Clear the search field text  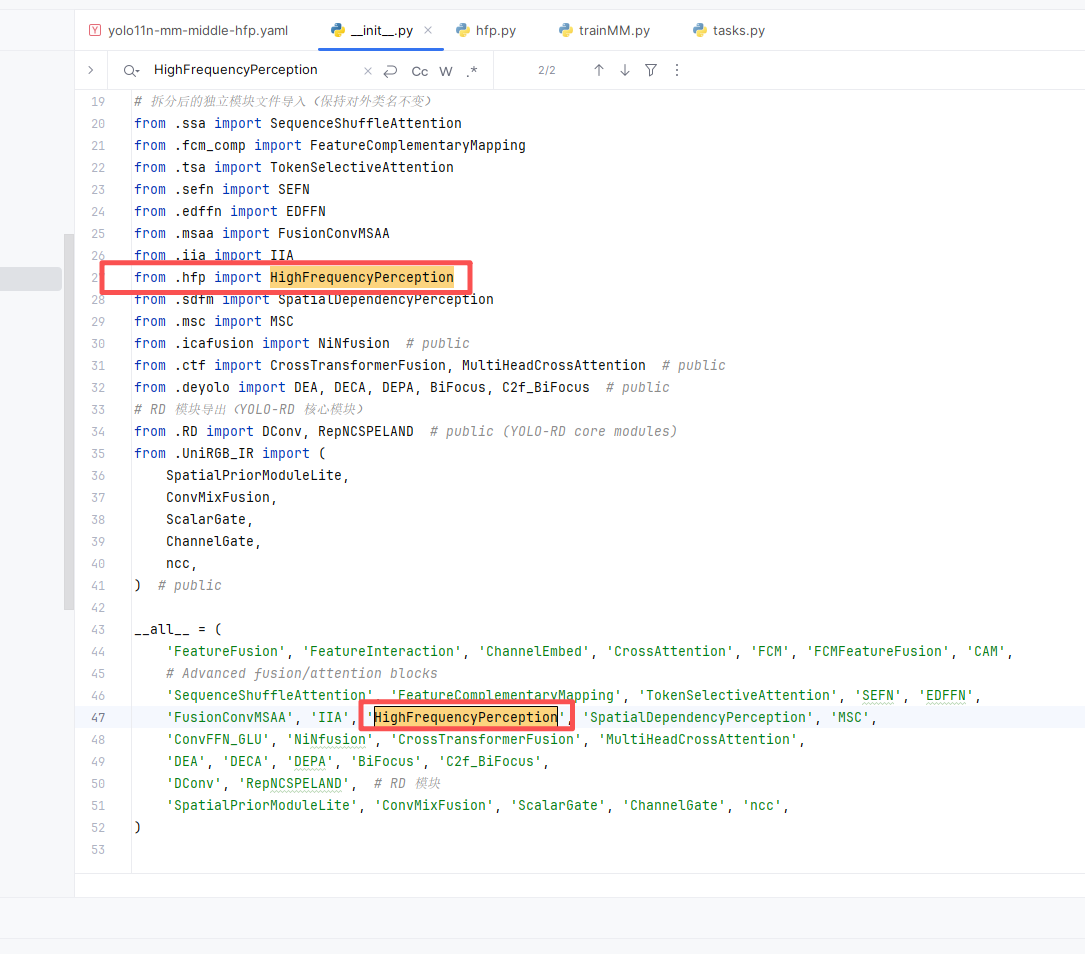click(x=368, y=71)
